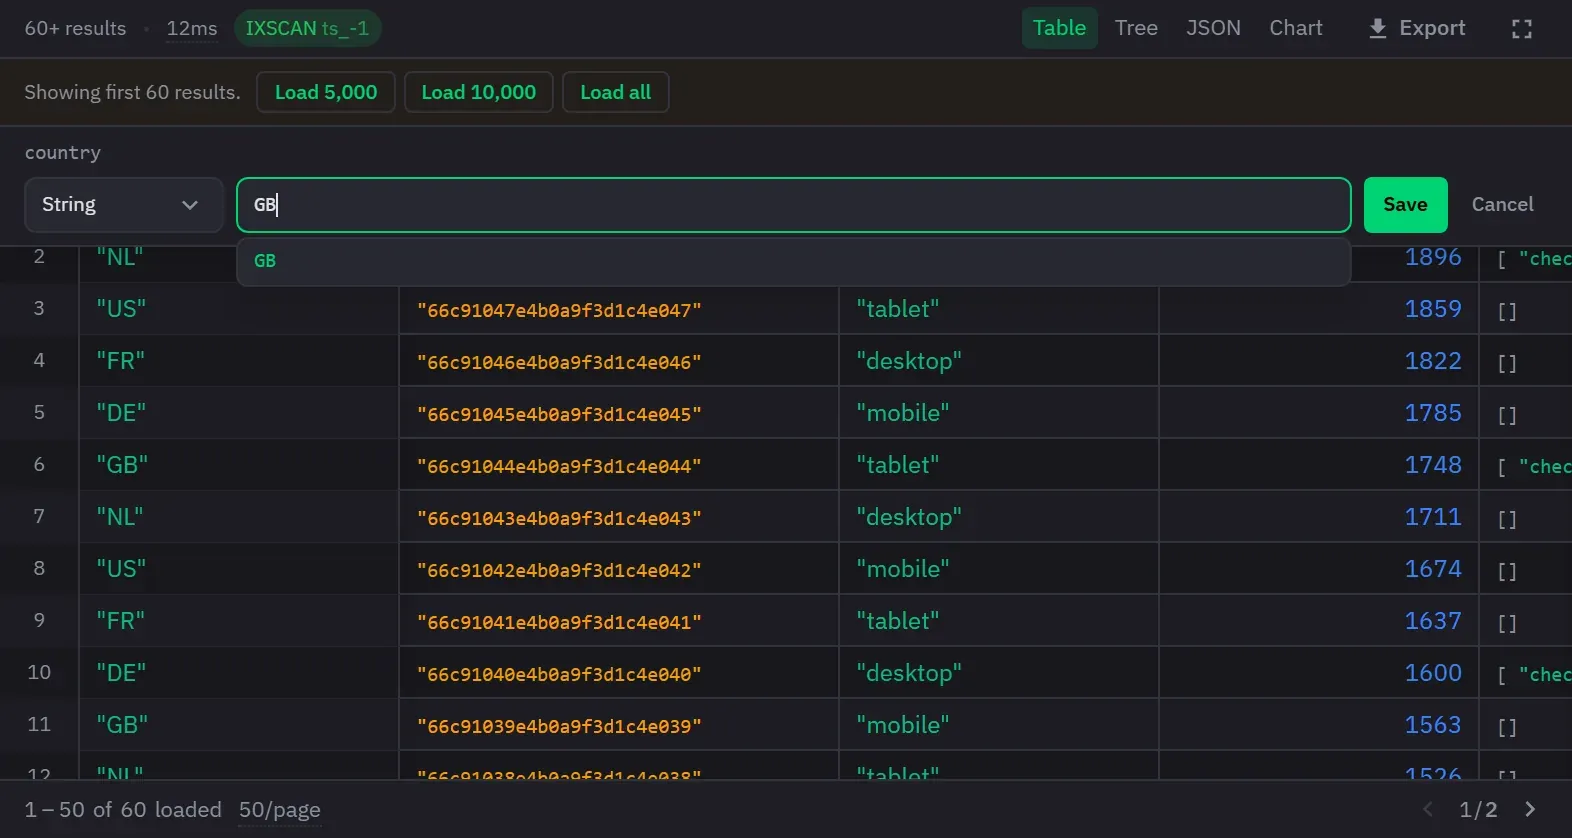Viewport: 1572px width, 838px height.
Task: Click row number 10
Action: coord(39,672)
